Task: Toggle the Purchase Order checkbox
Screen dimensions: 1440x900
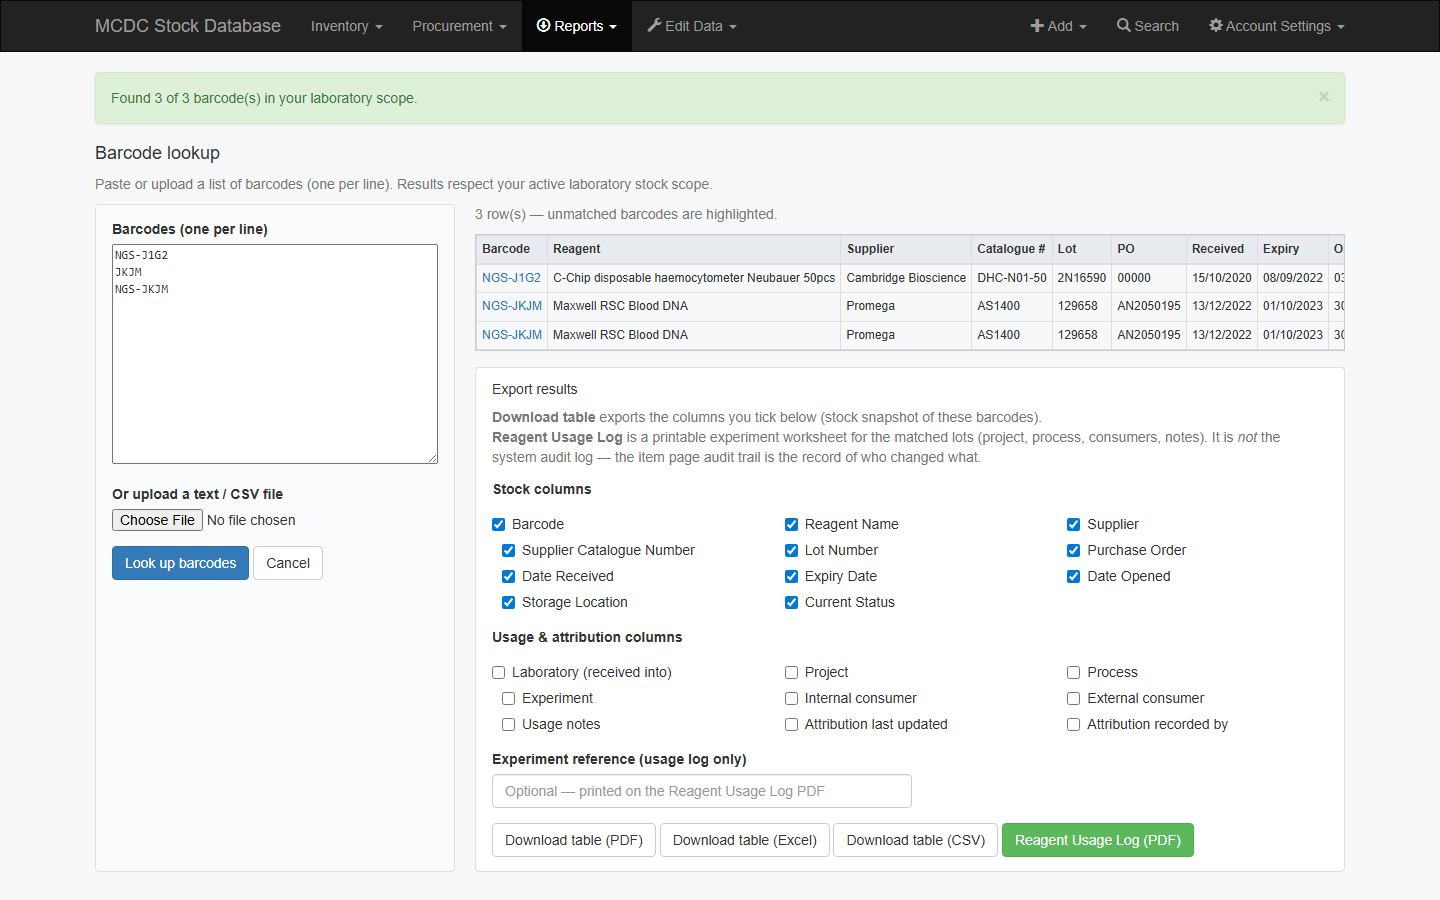Action: tap(1073, 550)
